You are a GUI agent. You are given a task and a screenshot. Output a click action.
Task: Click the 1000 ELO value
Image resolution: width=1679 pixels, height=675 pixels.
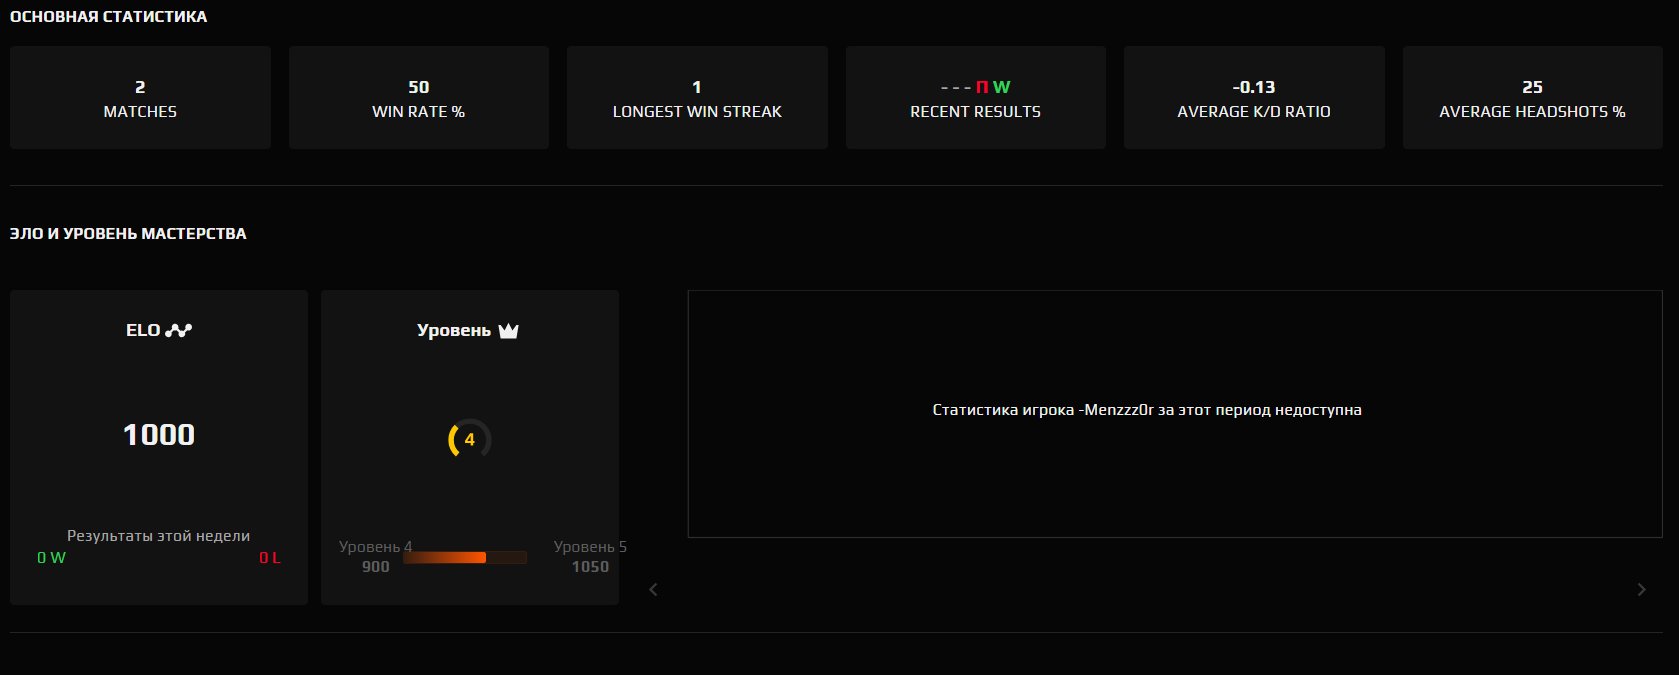159,435
